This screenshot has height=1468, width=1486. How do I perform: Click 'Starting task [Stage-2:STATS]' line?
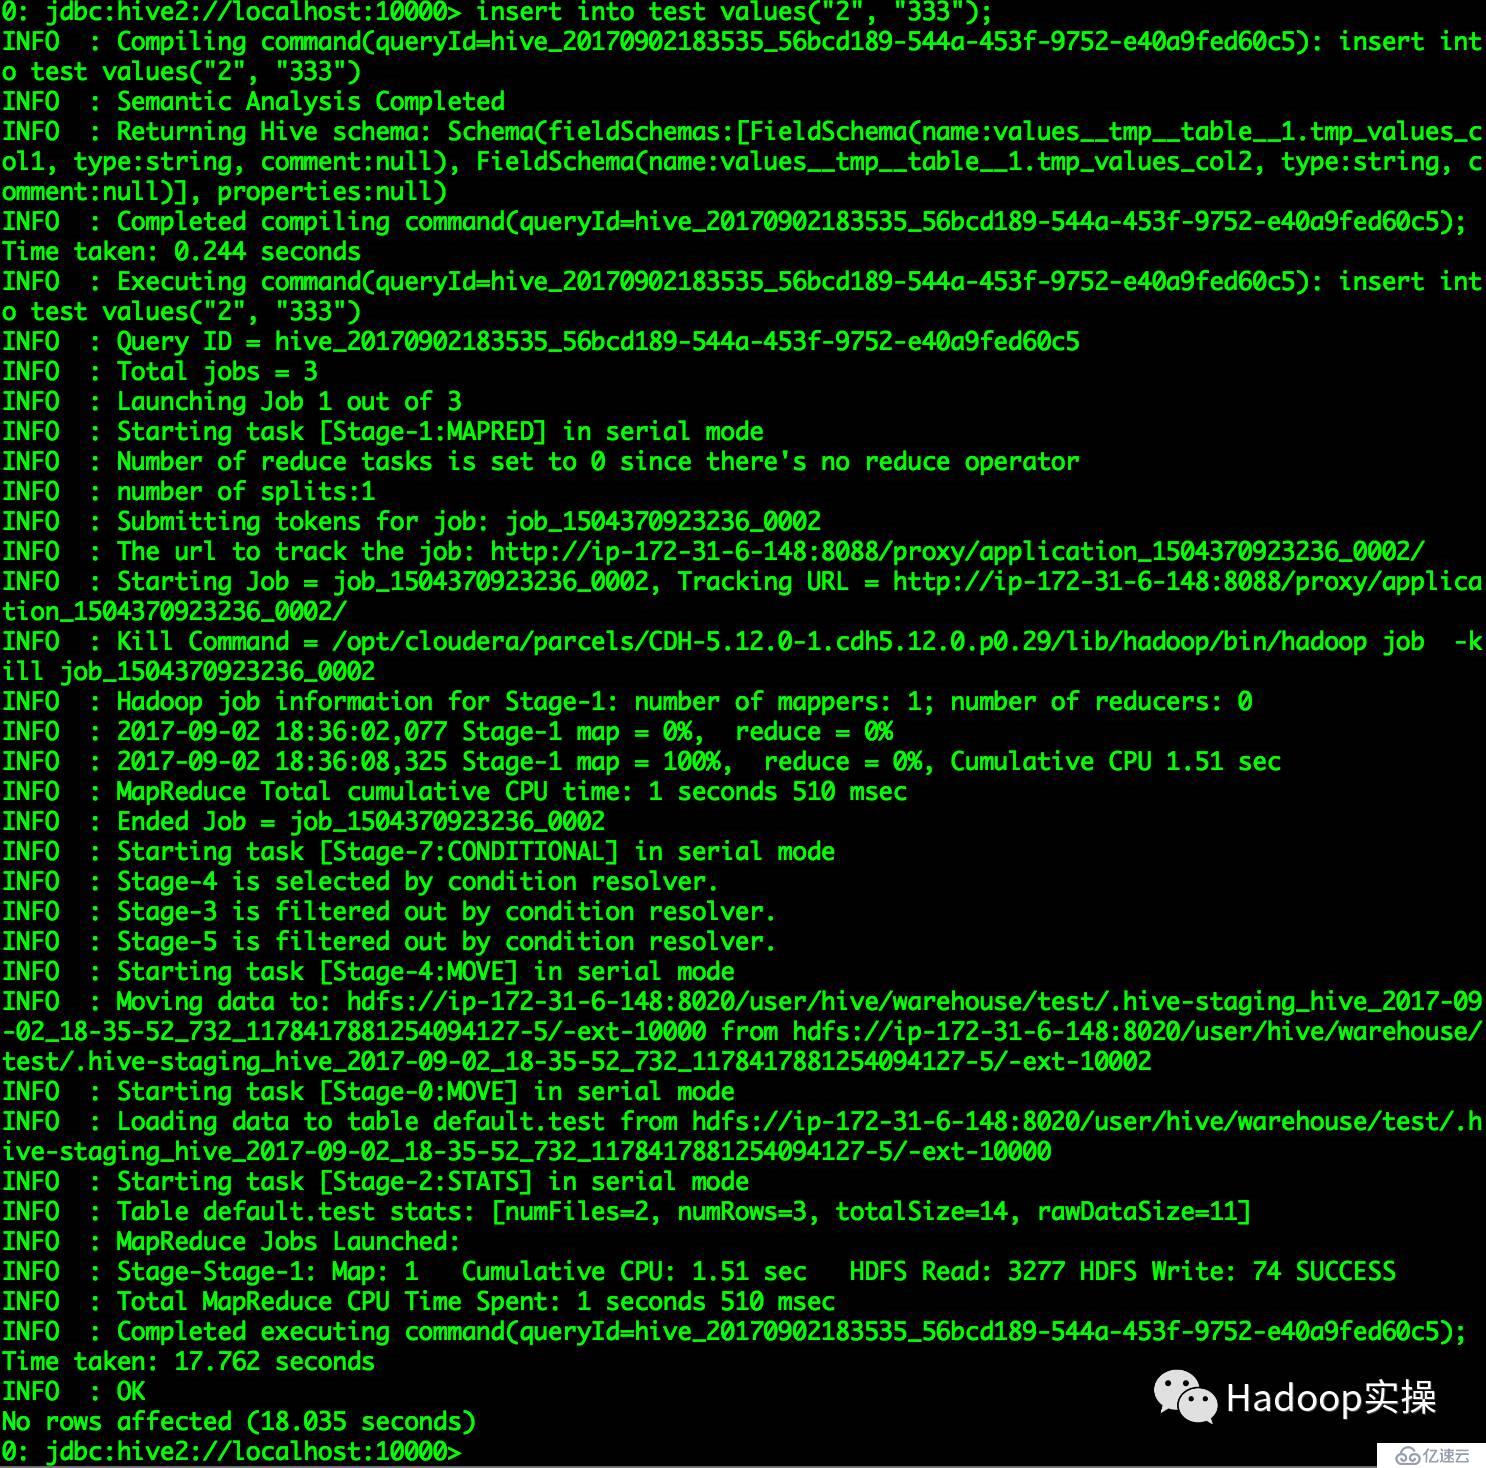click(375, 1181)
